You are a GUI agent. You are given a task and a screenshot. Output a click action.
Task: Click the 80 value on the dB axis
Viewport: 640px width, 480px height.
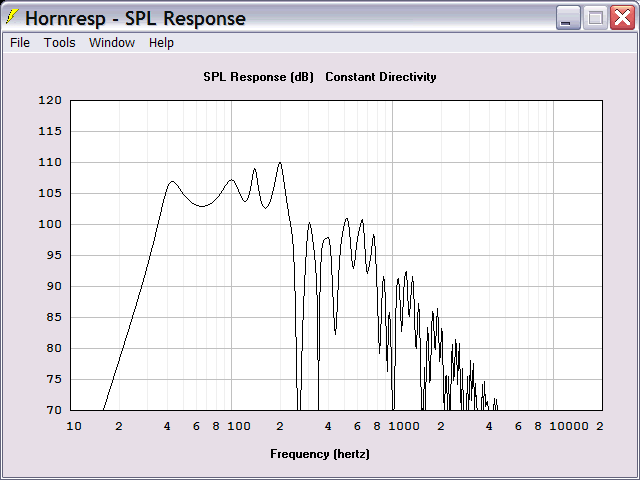point(54,348)
